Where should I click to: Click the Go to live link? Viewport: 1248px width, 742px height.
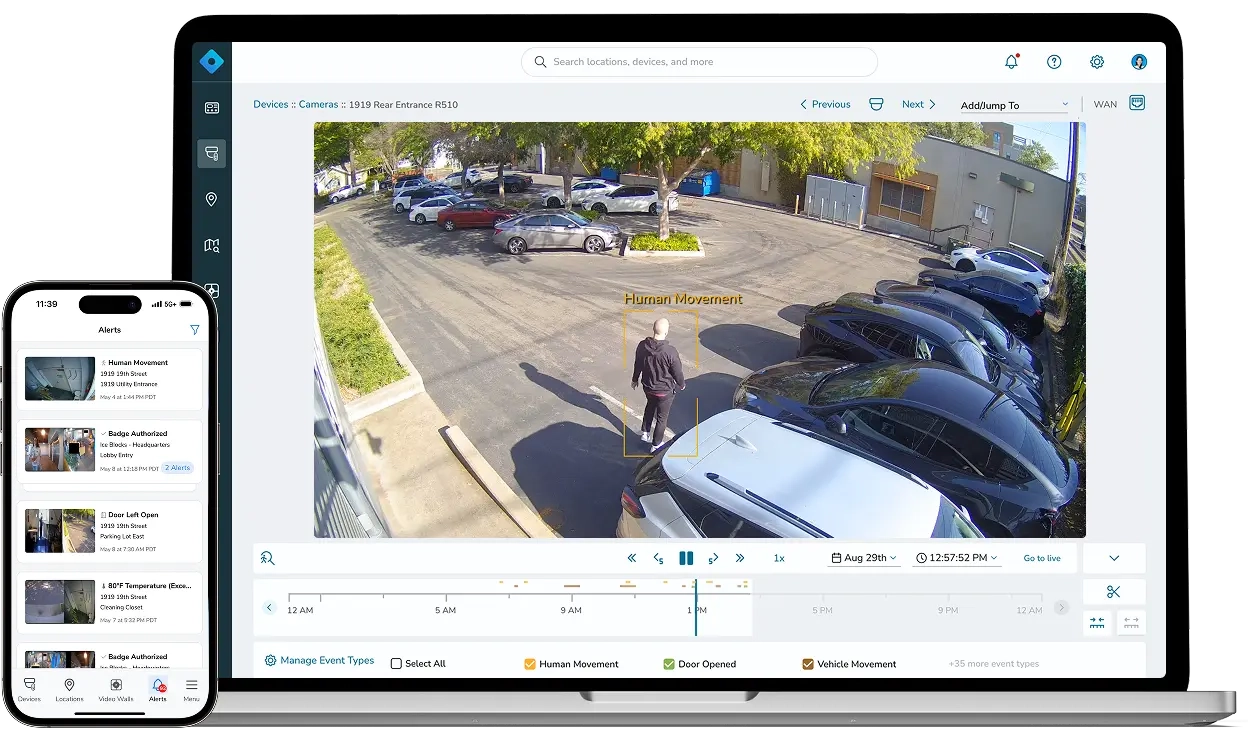(1042, 558)
